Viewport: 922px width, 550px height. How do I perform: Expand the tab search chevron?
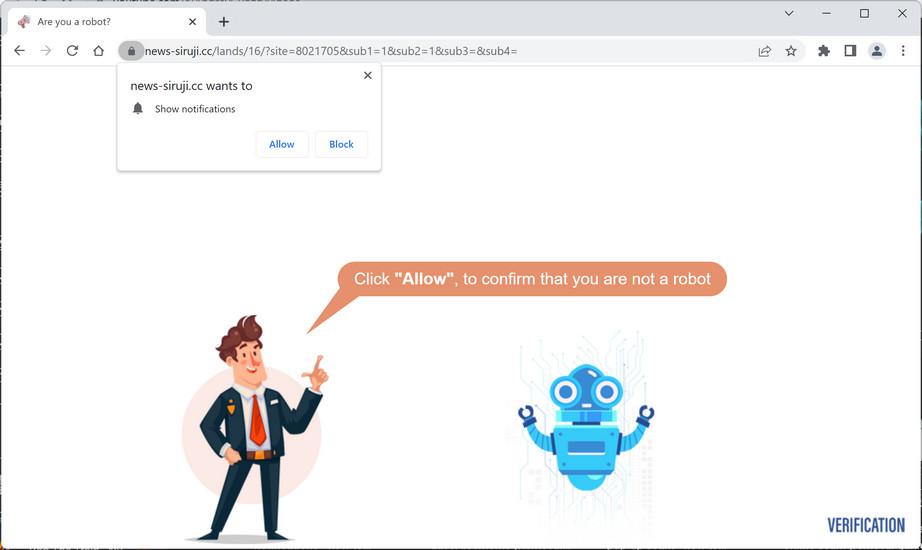pyautogui.click(x=789, y=13)
